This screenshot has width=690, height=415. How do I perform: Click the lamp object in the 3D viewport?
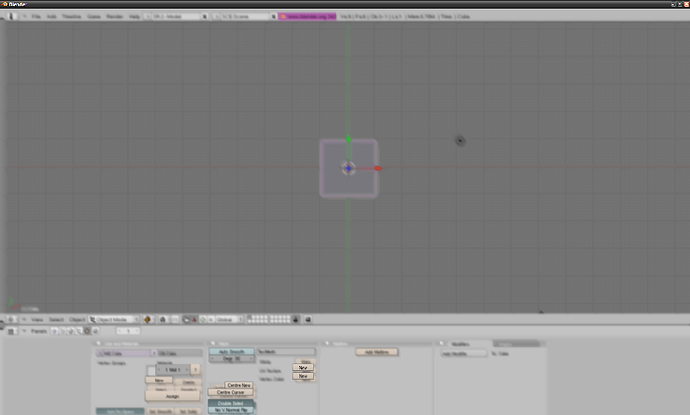[x=460, y=141]
